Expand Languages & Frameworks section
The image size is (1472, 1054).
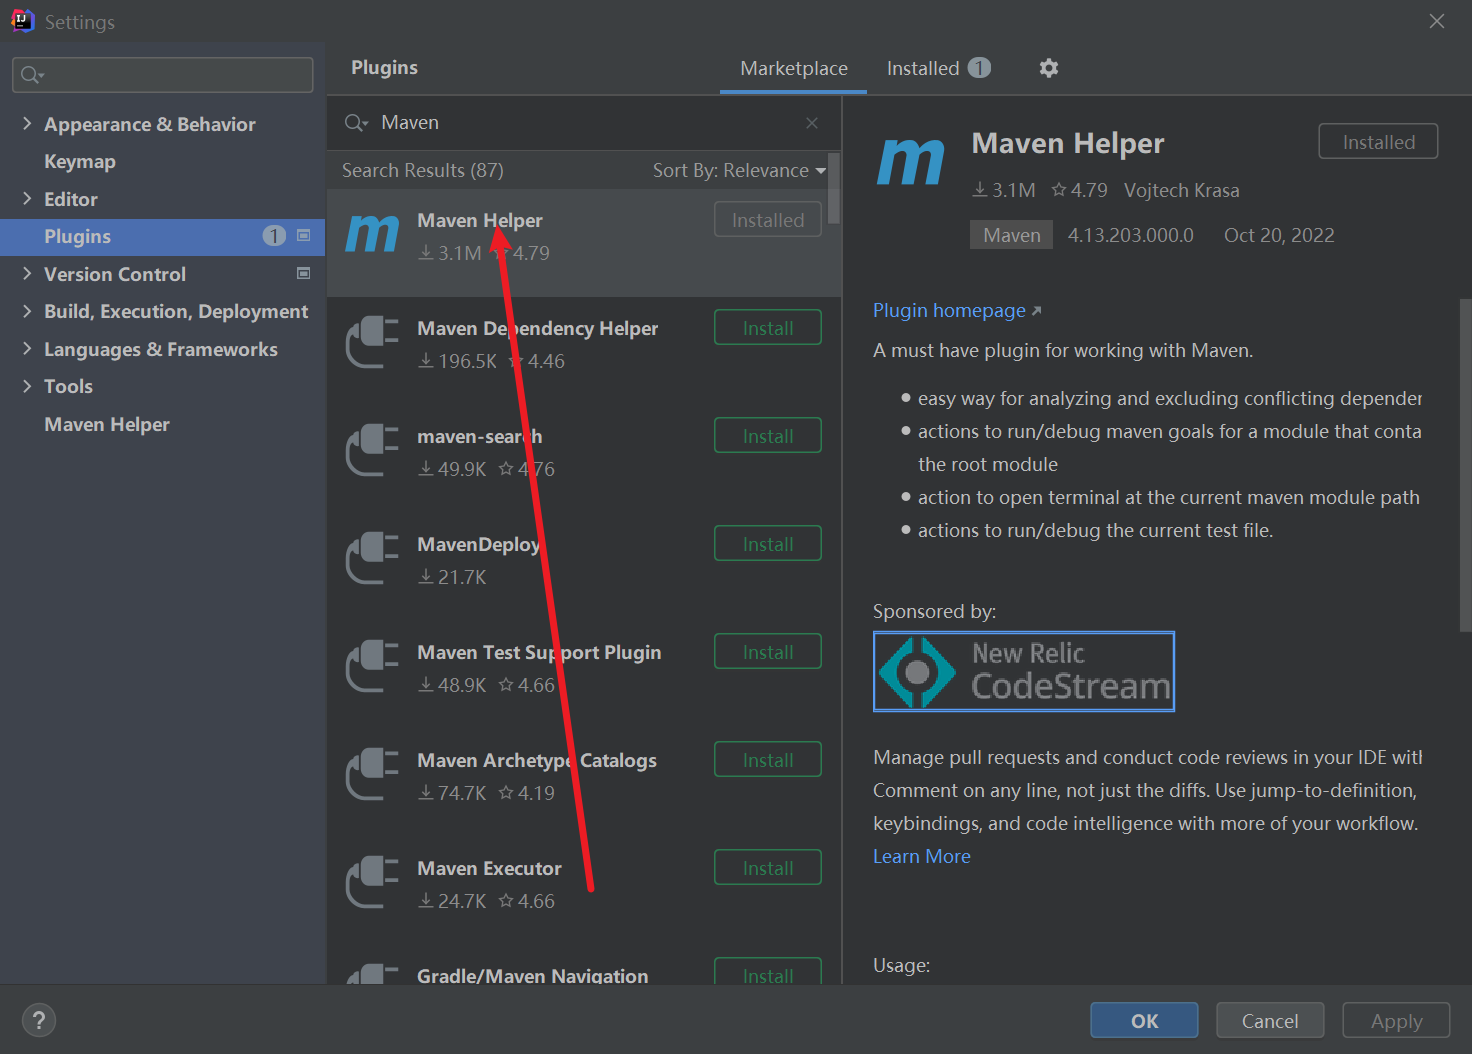[27, 349]
